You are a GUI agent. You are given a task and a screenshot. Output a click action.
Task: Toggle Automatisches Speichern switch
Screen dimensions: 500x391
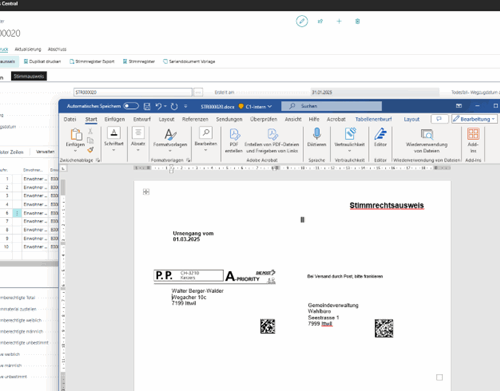click(131, 106)
